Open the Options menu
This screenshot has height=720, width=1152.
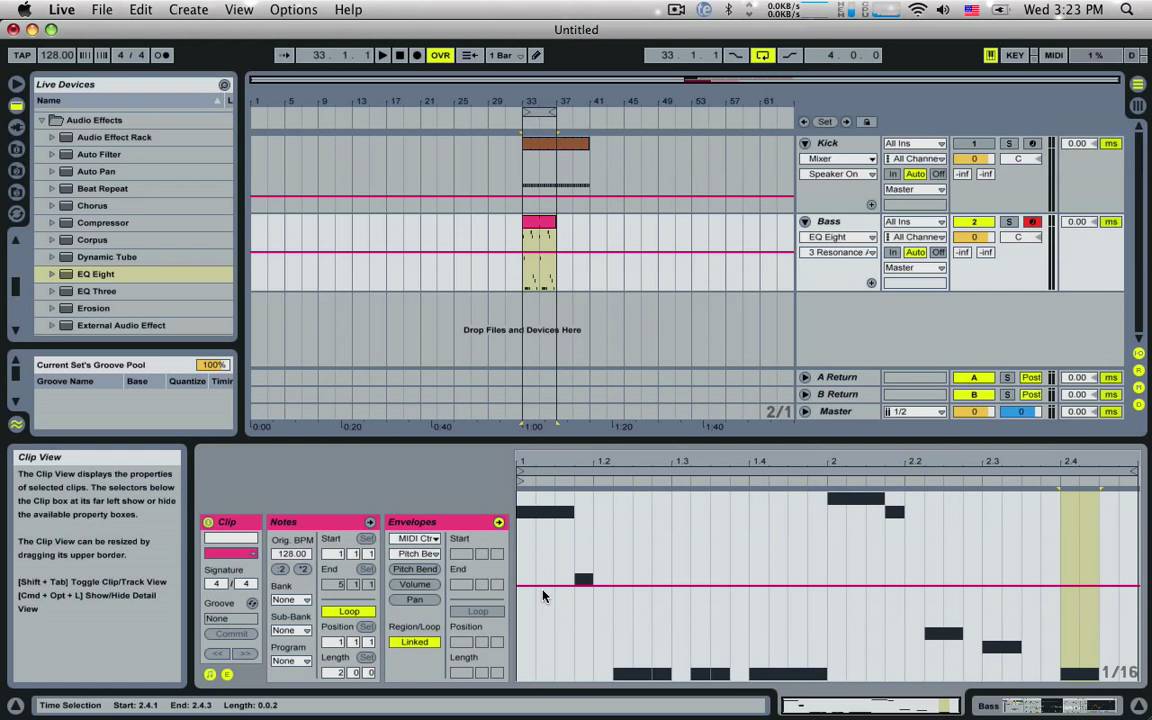pos(293,10)
